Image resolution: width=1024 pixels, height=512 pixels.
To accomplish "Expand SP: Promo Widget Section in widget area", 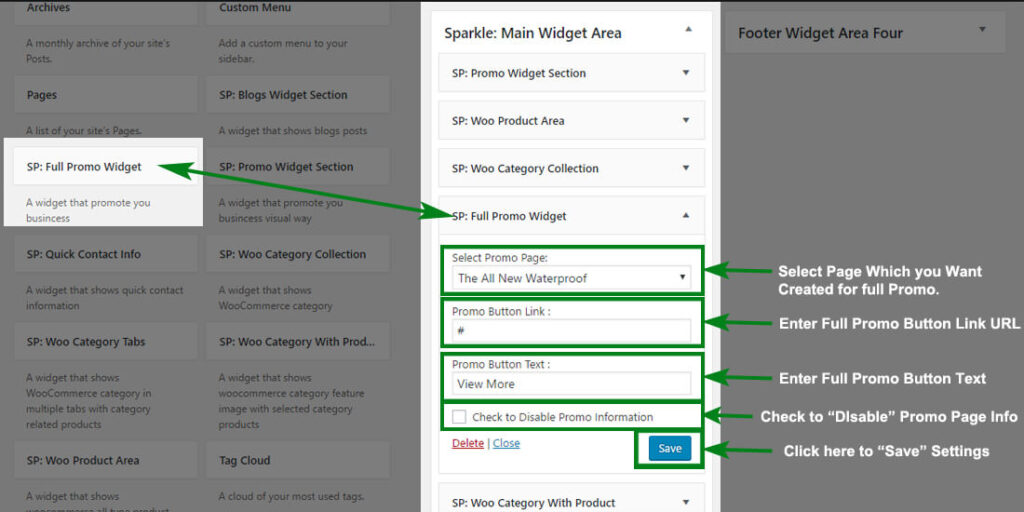I will click(686, 73).
